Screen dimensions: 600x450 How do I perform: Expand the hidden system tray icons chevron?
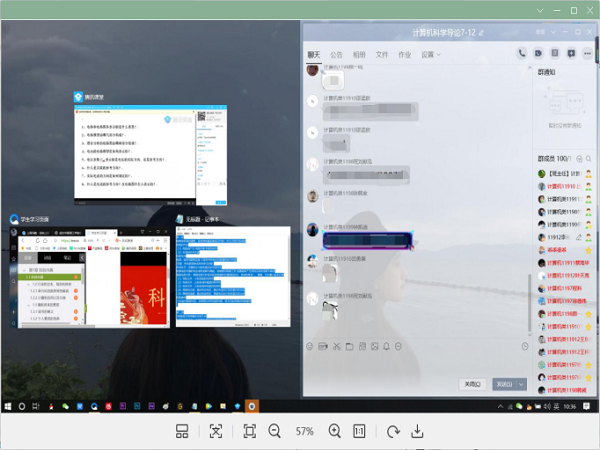[502, 407]
